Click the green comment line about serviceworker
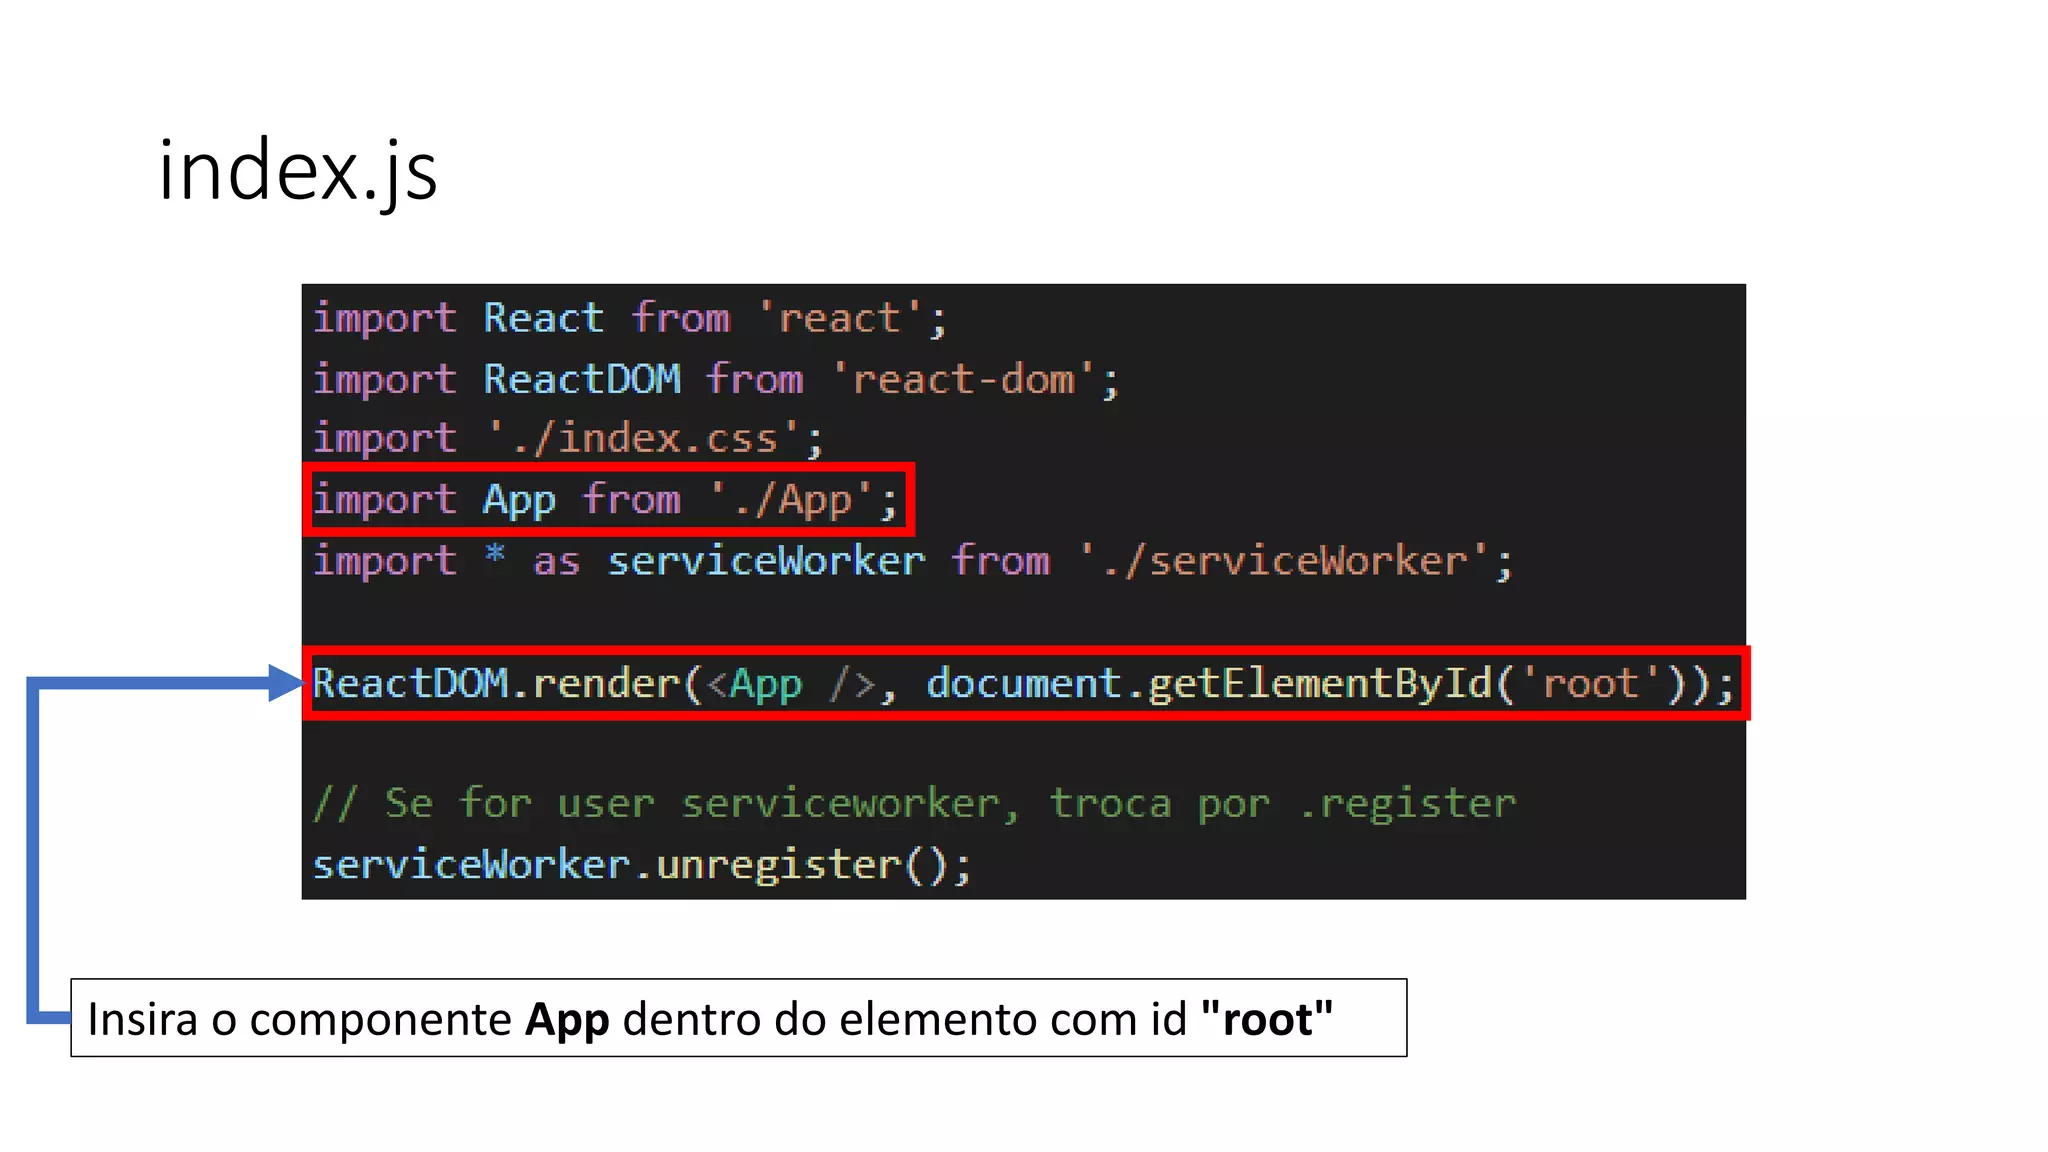The image size is (2048, 1152). click(x=915, y=804)
